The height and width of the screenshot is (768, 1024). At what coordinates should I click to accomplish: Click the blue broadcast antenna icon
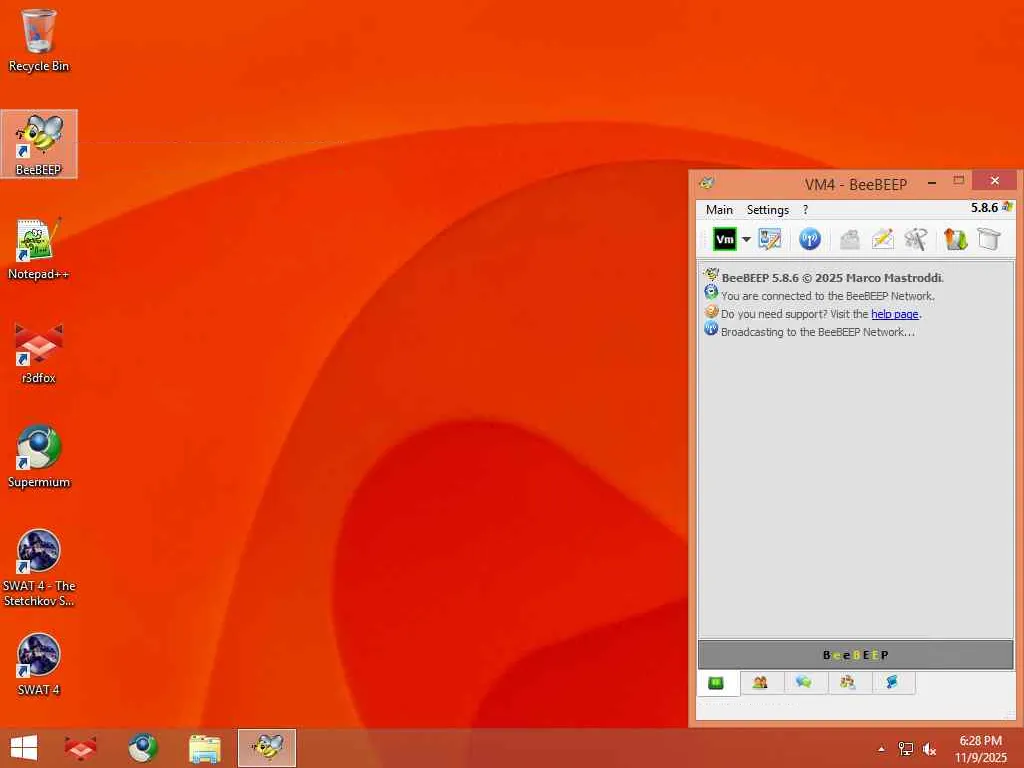pos(809,239)
